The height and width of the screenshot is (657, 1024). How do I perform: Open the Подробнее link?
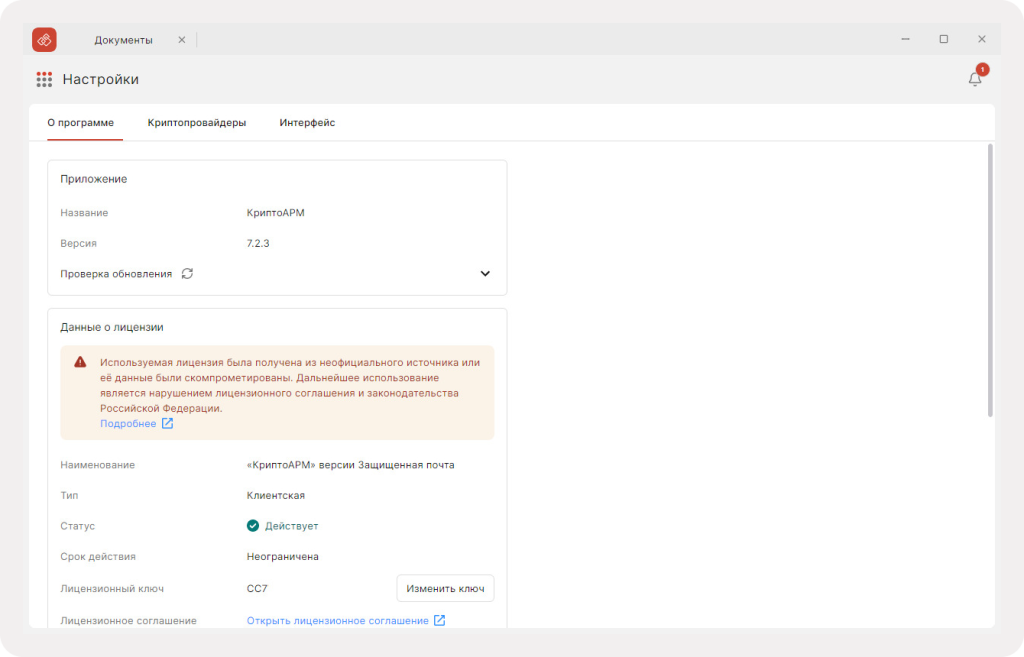click(x=128, y=423)
